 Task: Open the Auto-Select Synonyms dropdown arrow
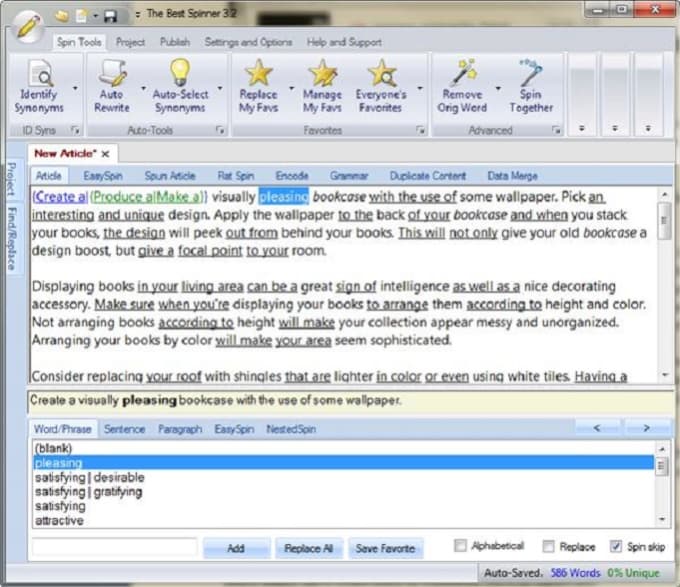pos(220,88)
